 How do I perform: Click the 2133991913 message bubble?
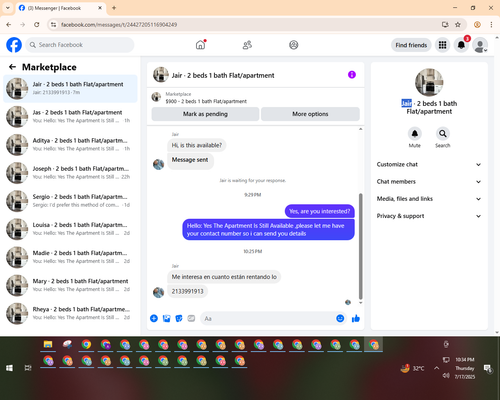coord(187,291)
